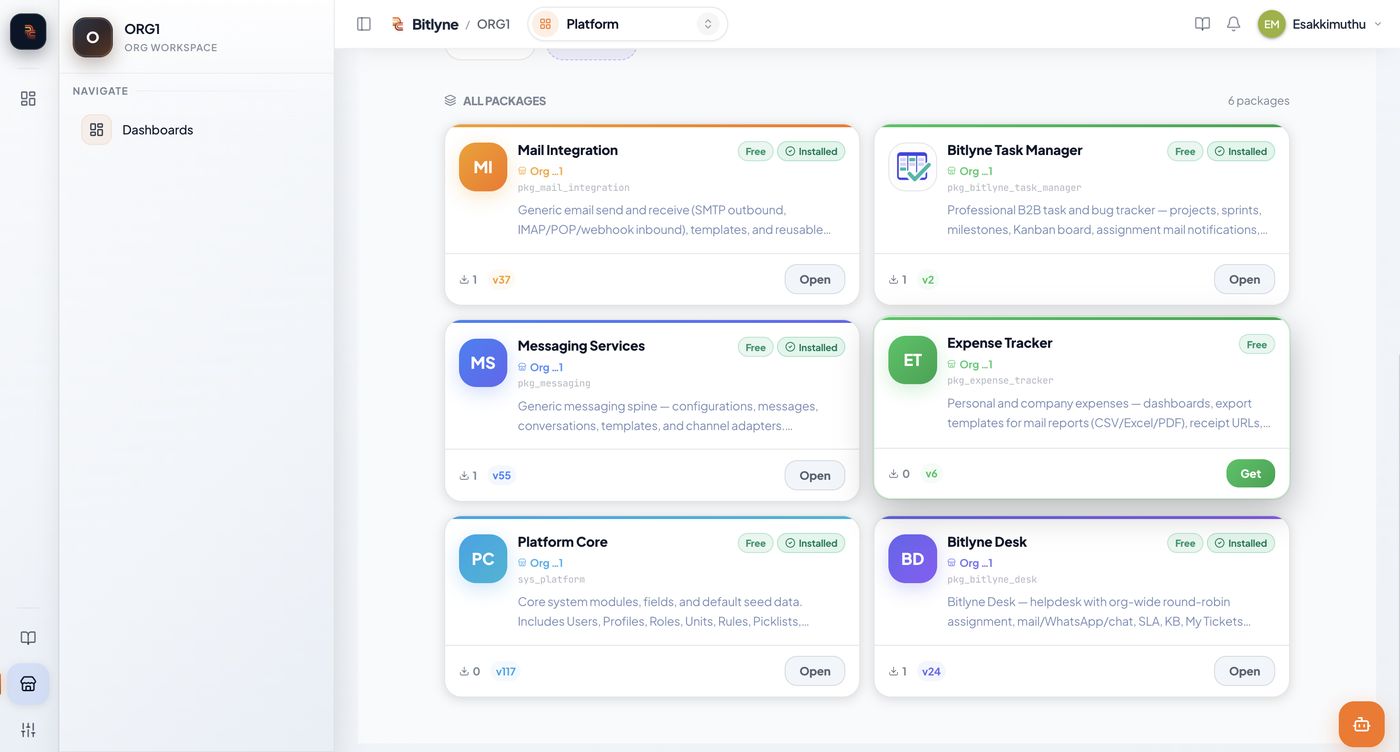Click the v117 version tag
The height and width of the screenshot is (752, 1400).
[505, 672]
